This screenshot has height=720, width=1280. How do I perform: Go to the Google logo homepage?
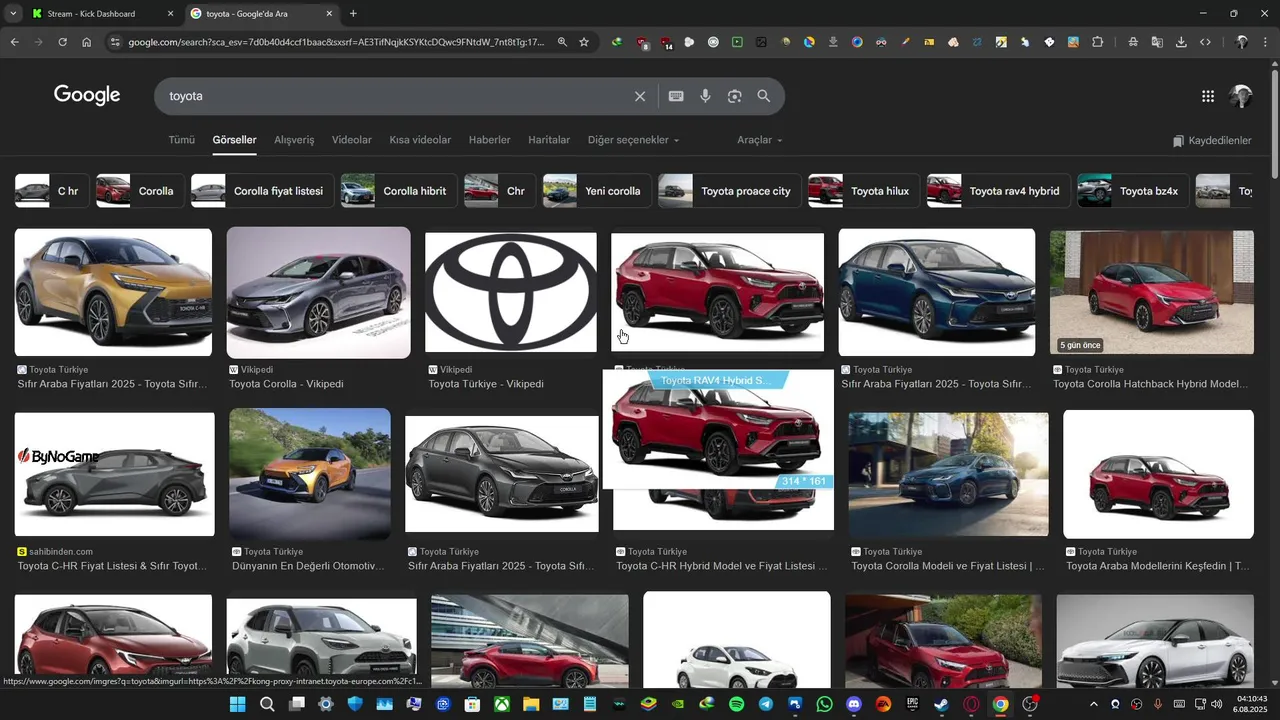click(87, 95)
